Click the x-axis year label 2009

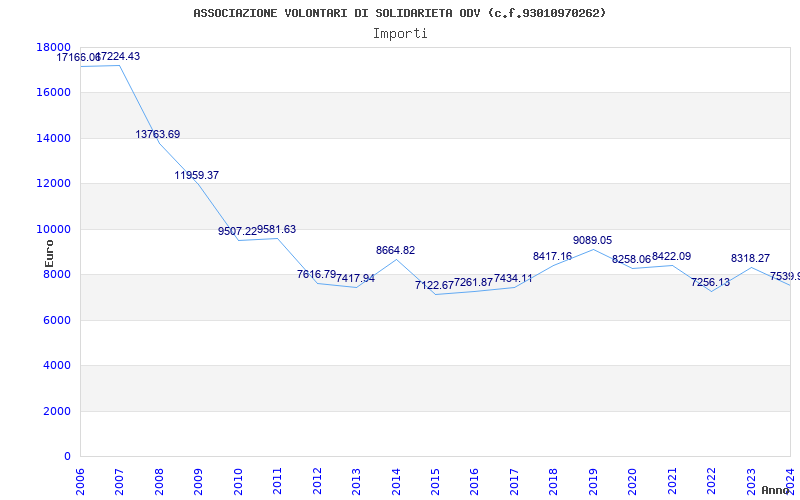[198, 481]
